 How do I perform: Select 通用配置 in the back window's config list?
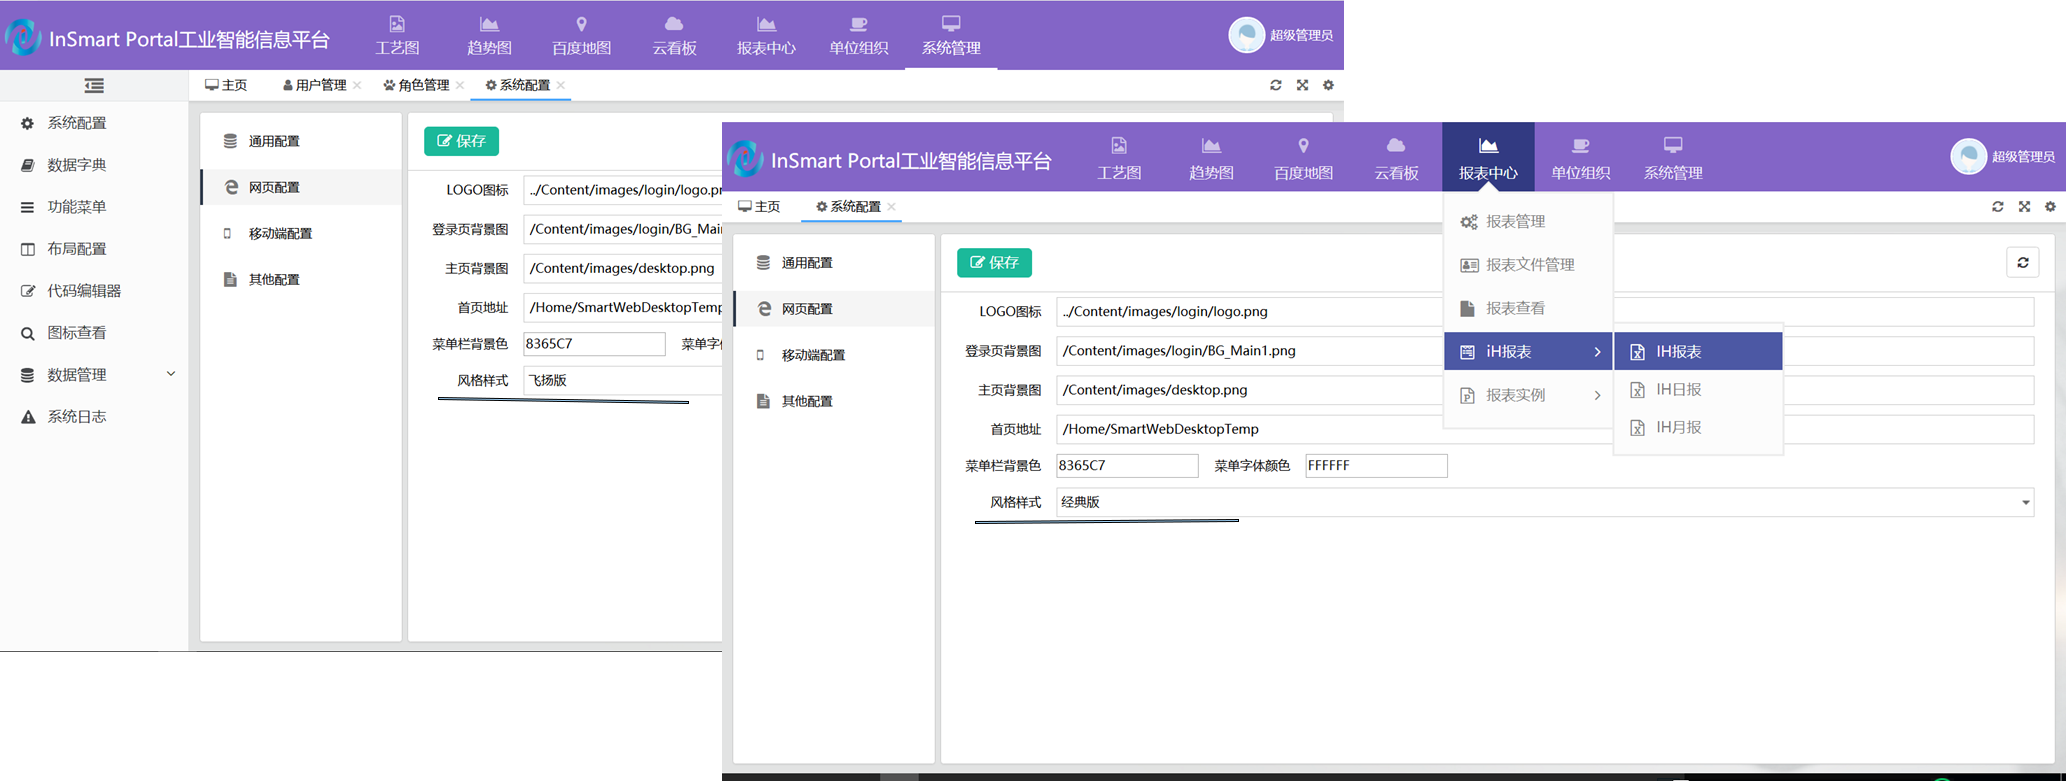(301, 141)
